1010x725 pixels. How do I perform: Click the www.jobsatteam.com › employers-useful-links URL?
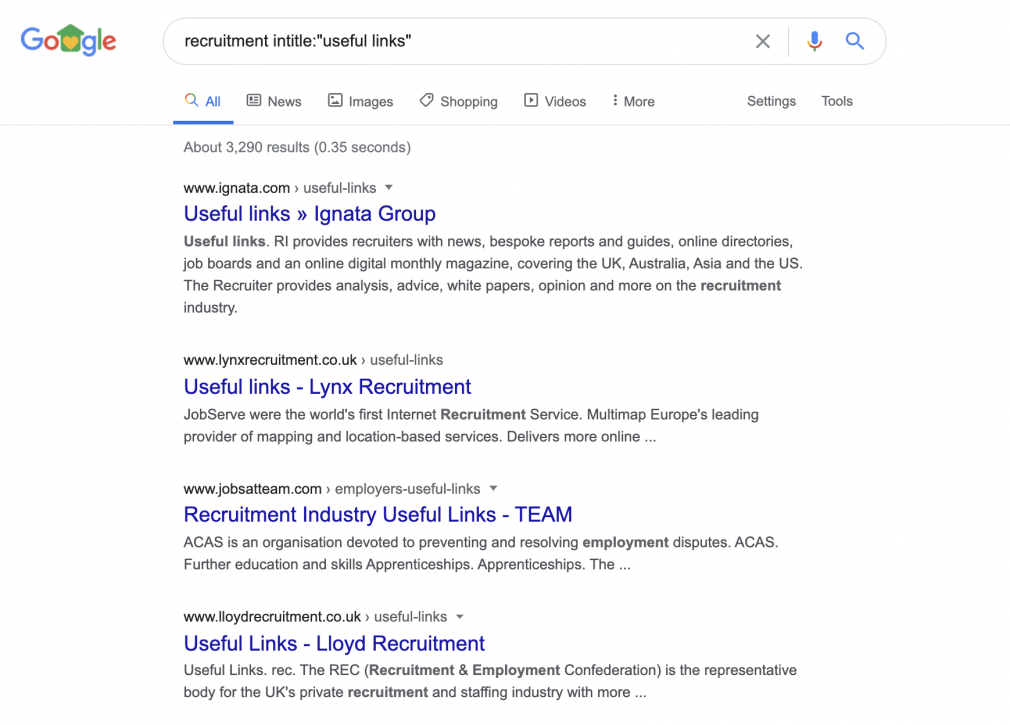(x=332, y=489)
